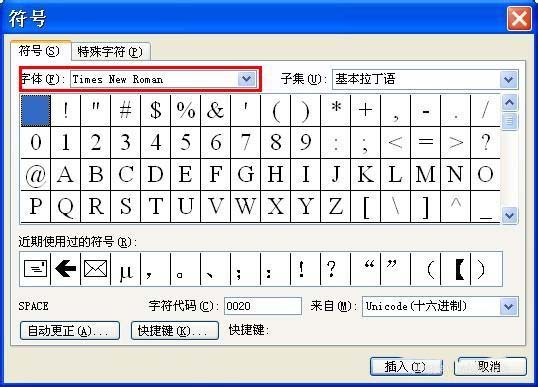The width and height of the screenshot is (538, 387).
Task: Open the subset (子集) dropdown arrow
Action: (x=509, y=79)
